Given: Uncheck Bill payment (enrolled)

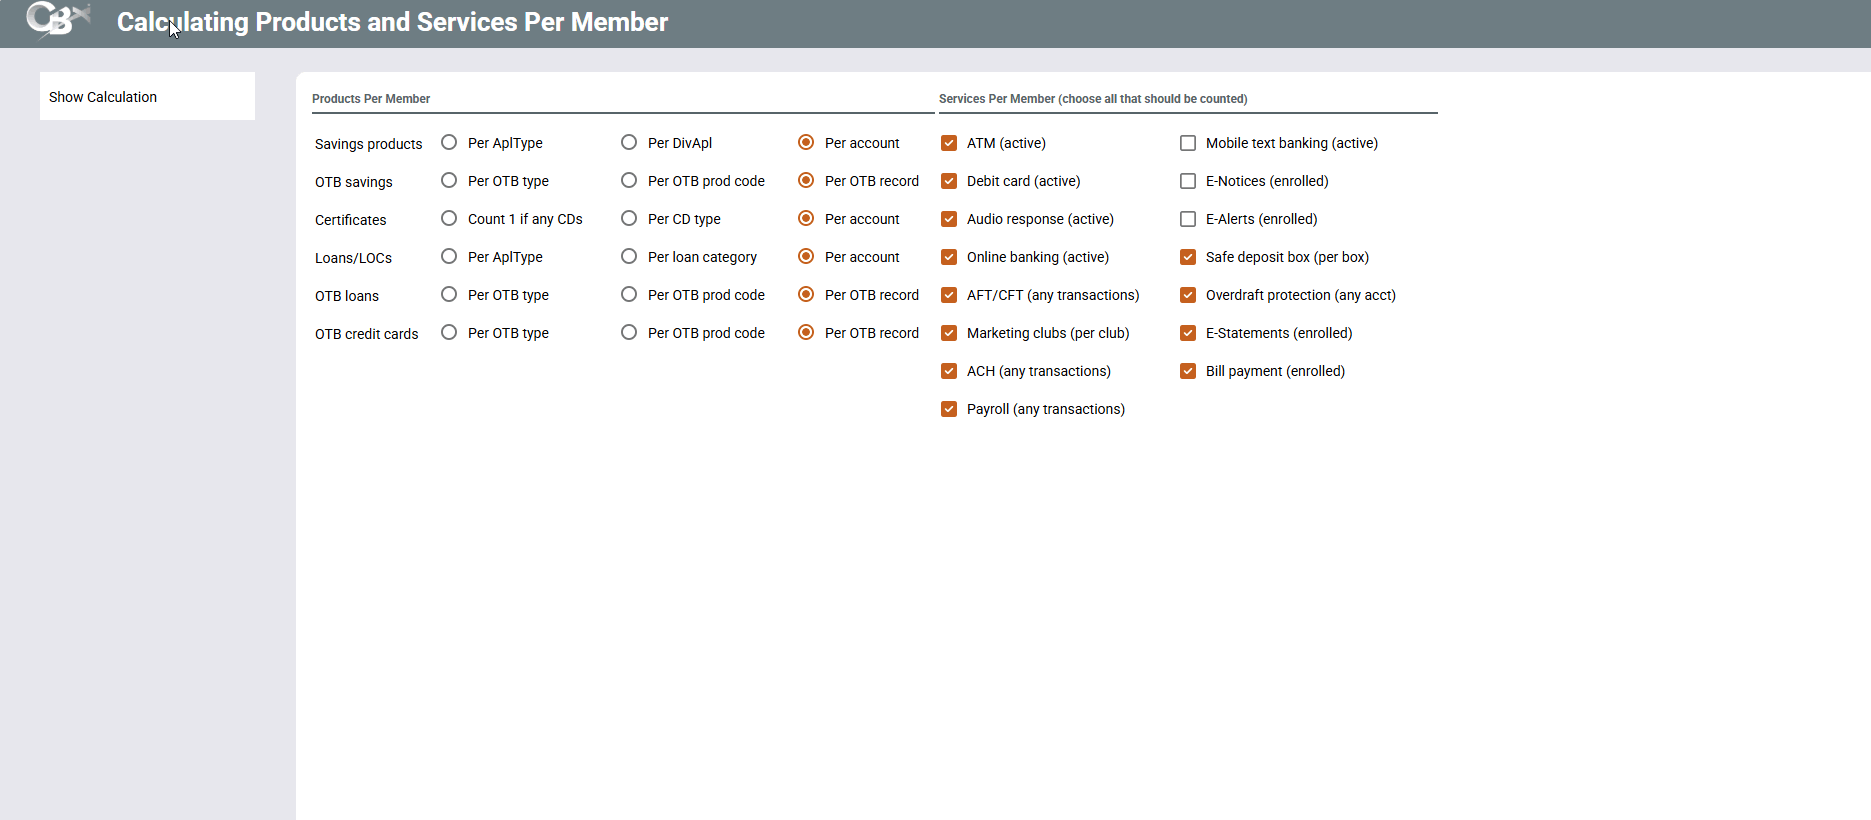Looking at the screenshot, I should [1188, 371].
